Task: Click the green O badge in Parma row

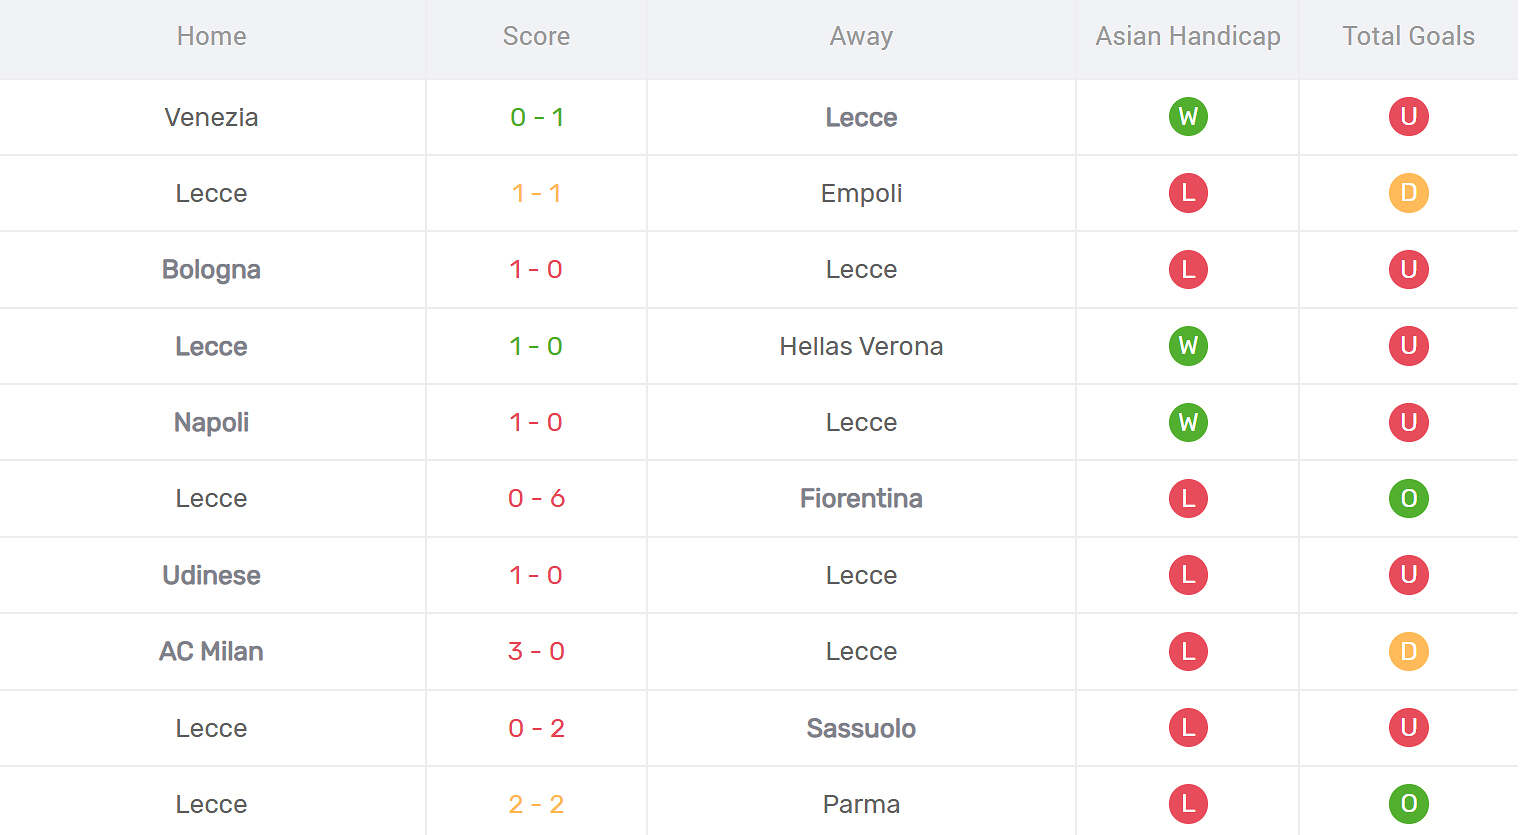Action: [x=1408, y=804]
